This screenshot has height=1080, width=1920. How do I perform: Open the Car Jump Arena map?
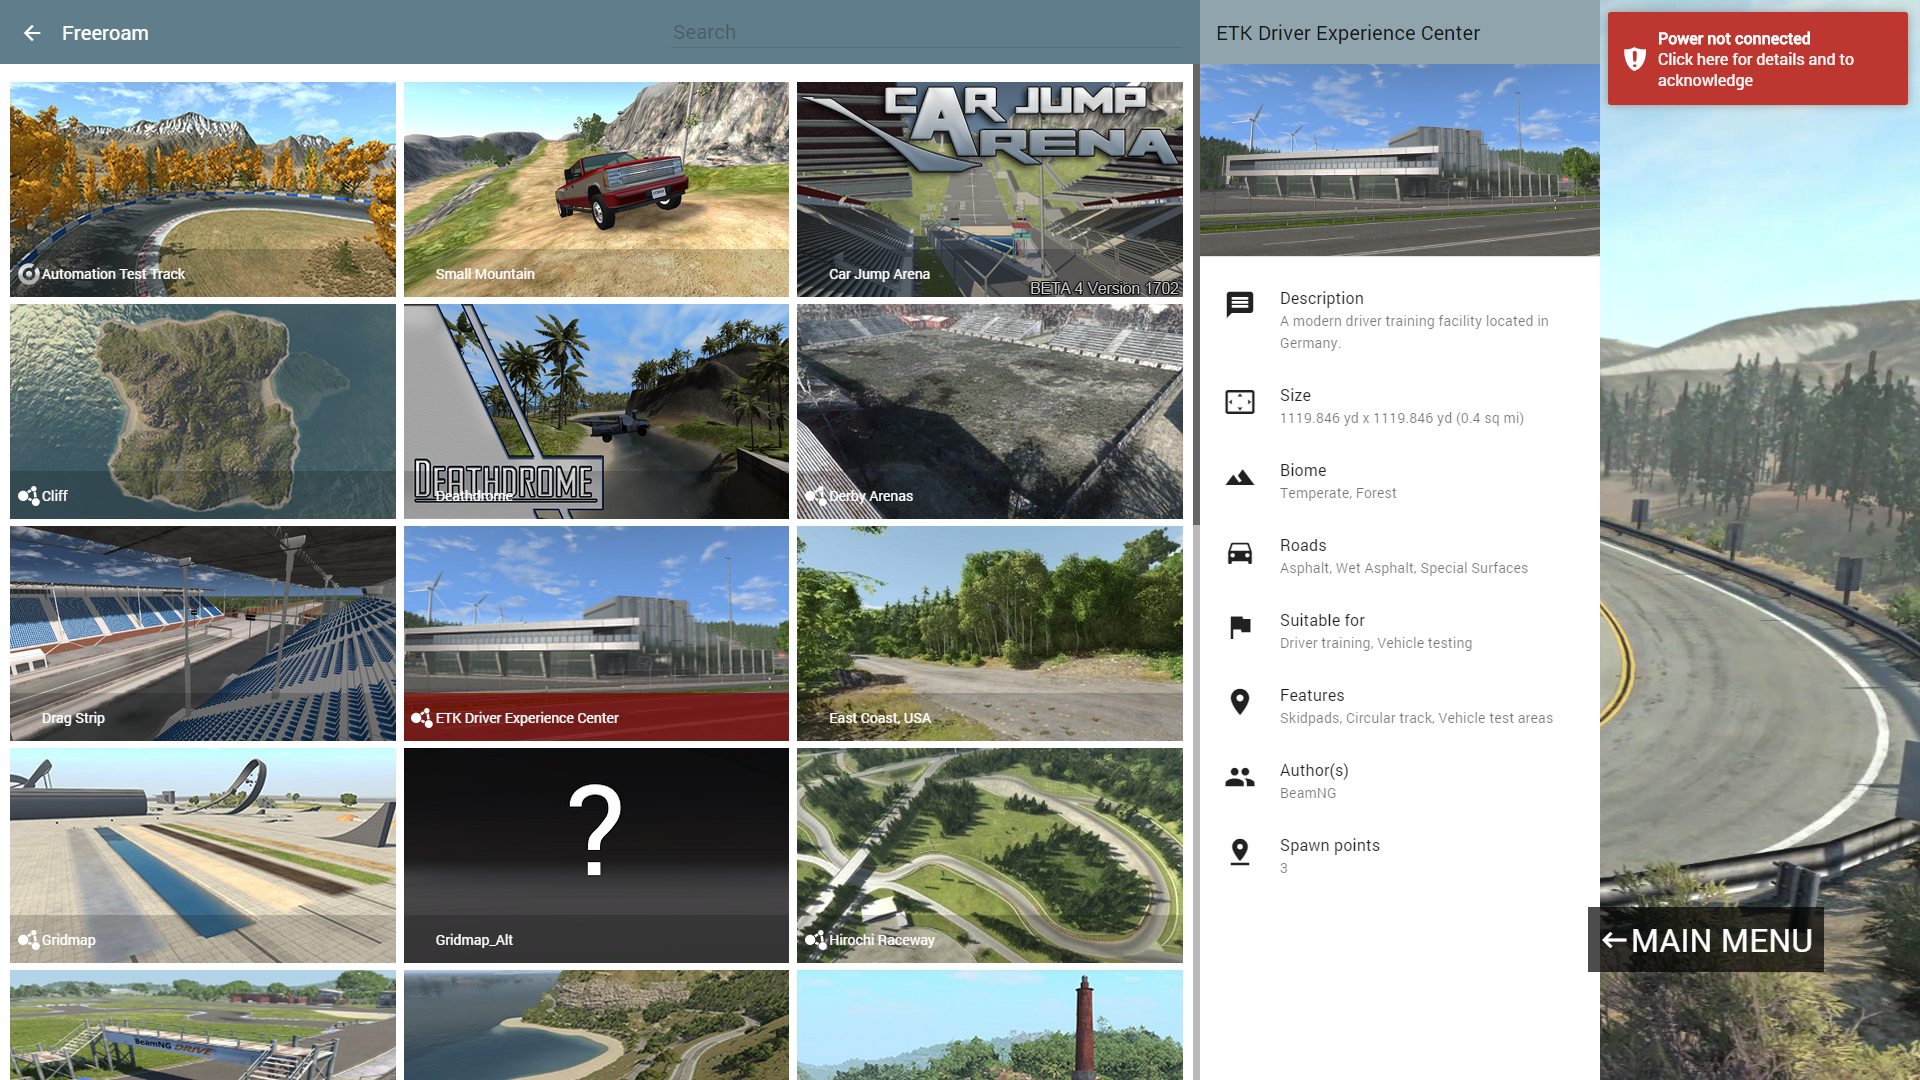click(989, 189)
